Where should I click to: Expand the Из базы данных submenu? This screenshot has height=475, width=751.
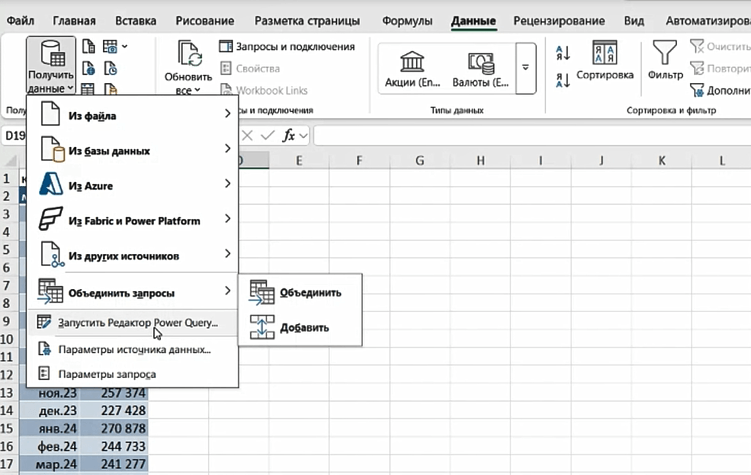tap(228, 148)
